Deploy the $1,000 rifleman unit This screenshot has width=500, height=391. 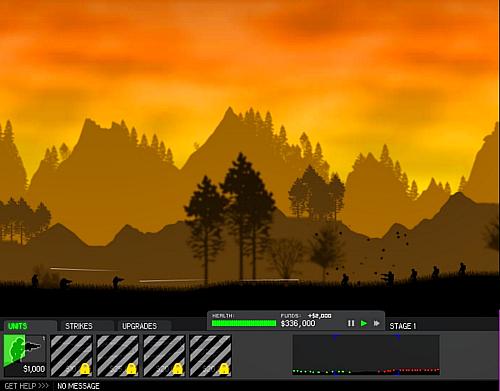click(x=25, y=355)
